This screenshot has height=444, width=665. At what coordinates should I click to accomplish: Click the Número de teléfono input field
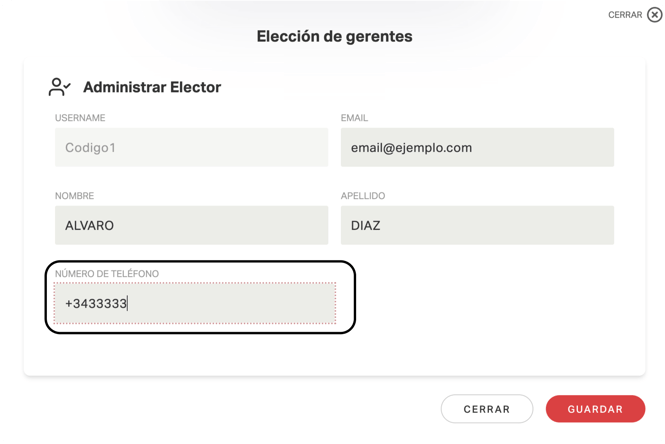tap(195, 303)
